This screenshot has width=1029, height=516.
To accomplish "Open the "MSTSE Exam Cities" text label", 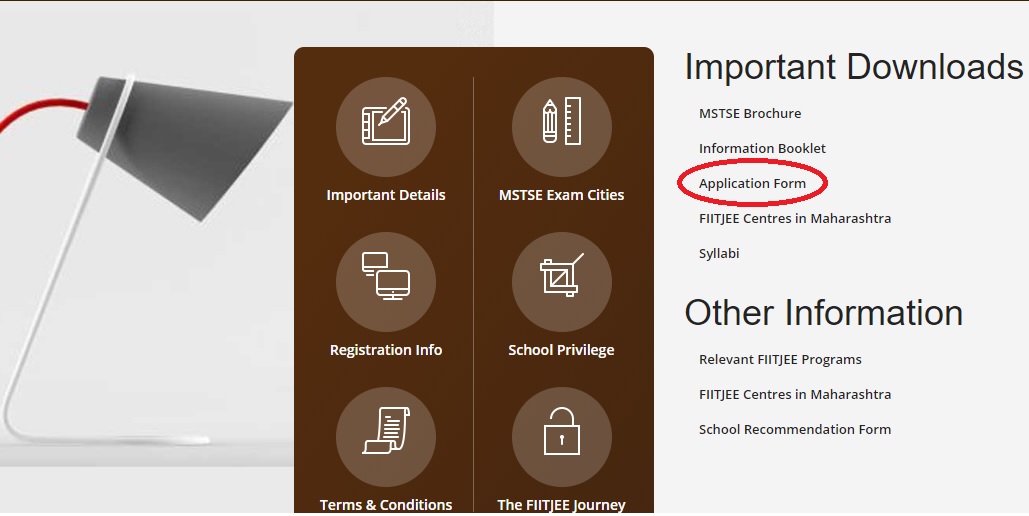I will pos(561,195).
